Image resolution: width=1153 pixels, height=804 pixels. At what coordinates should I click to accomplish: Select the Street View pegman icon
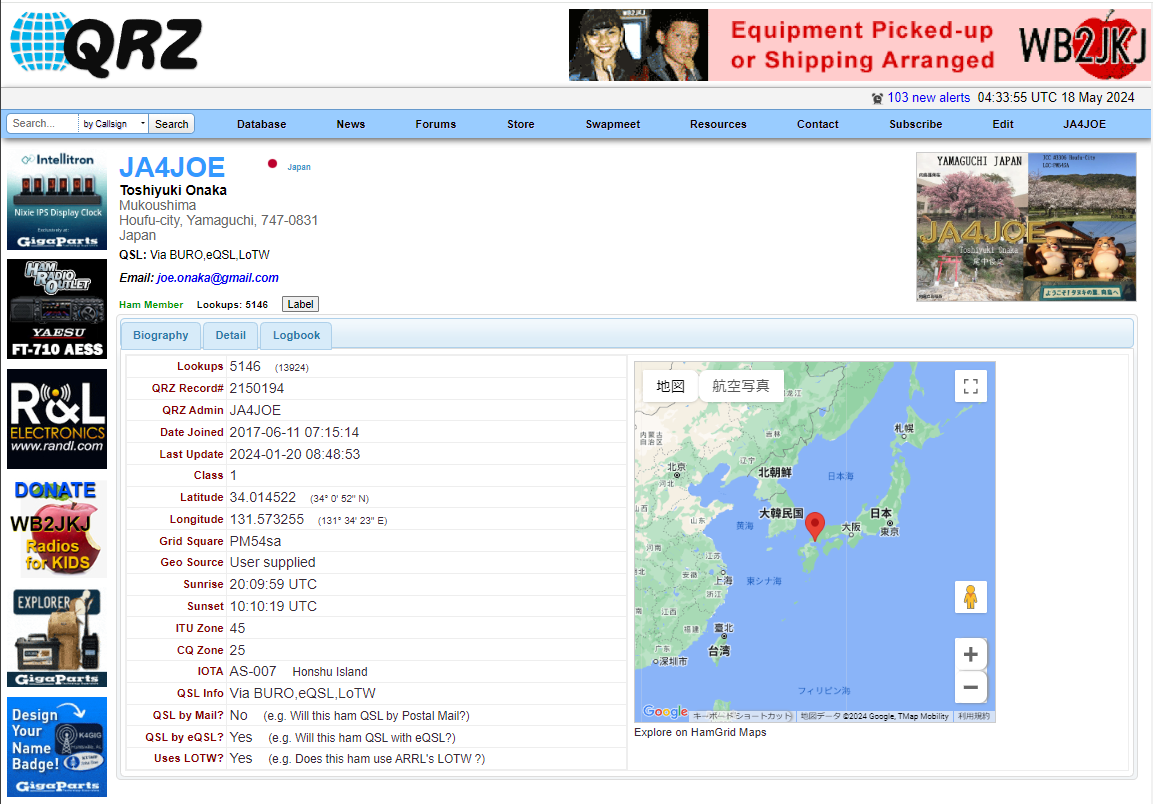coord(971,597)
